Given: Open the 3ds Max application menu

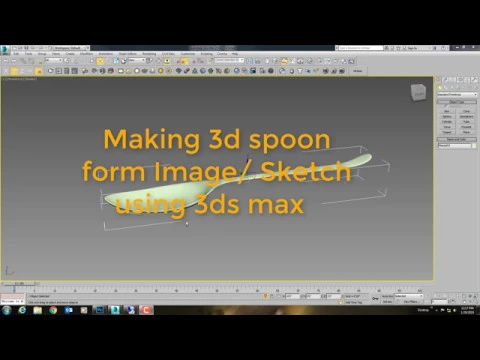Looking at the screenshot, I should (x=5, y=49).
